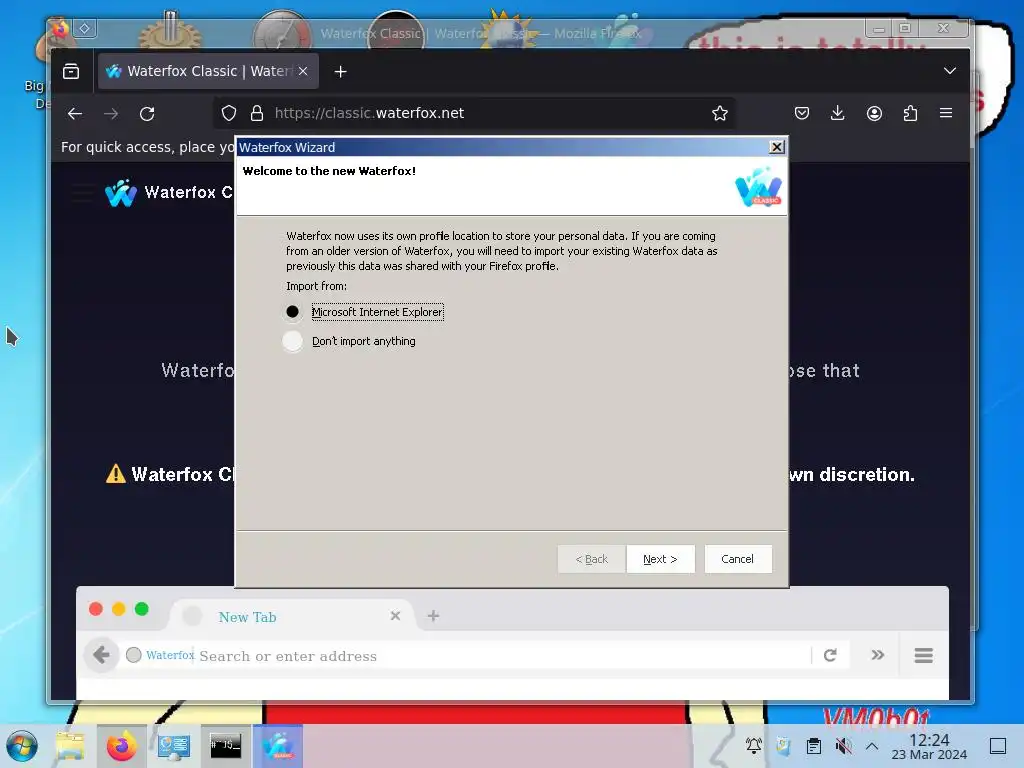Open File Explorer from taskbar
The image size is (1024, 768).
click(x=70, y=746)
